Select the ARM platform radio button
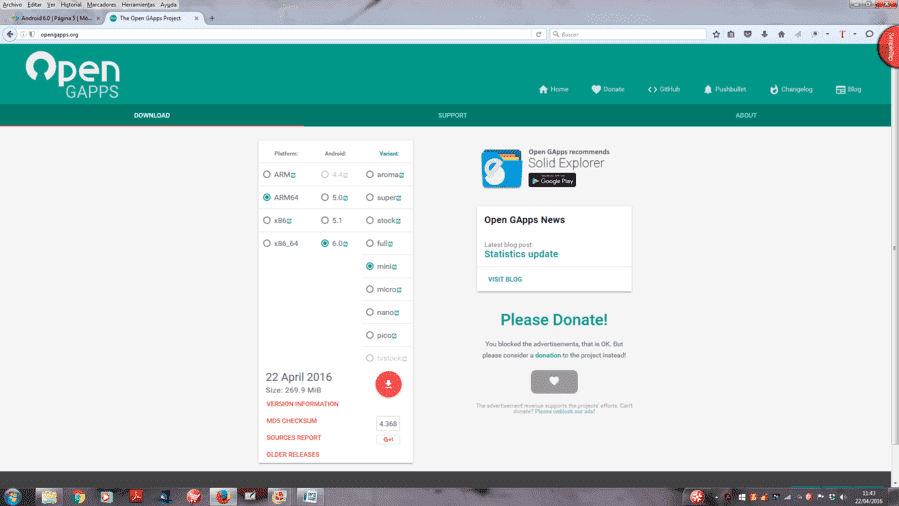The width and height of the screenshot is (899, 506). (267, 174)
